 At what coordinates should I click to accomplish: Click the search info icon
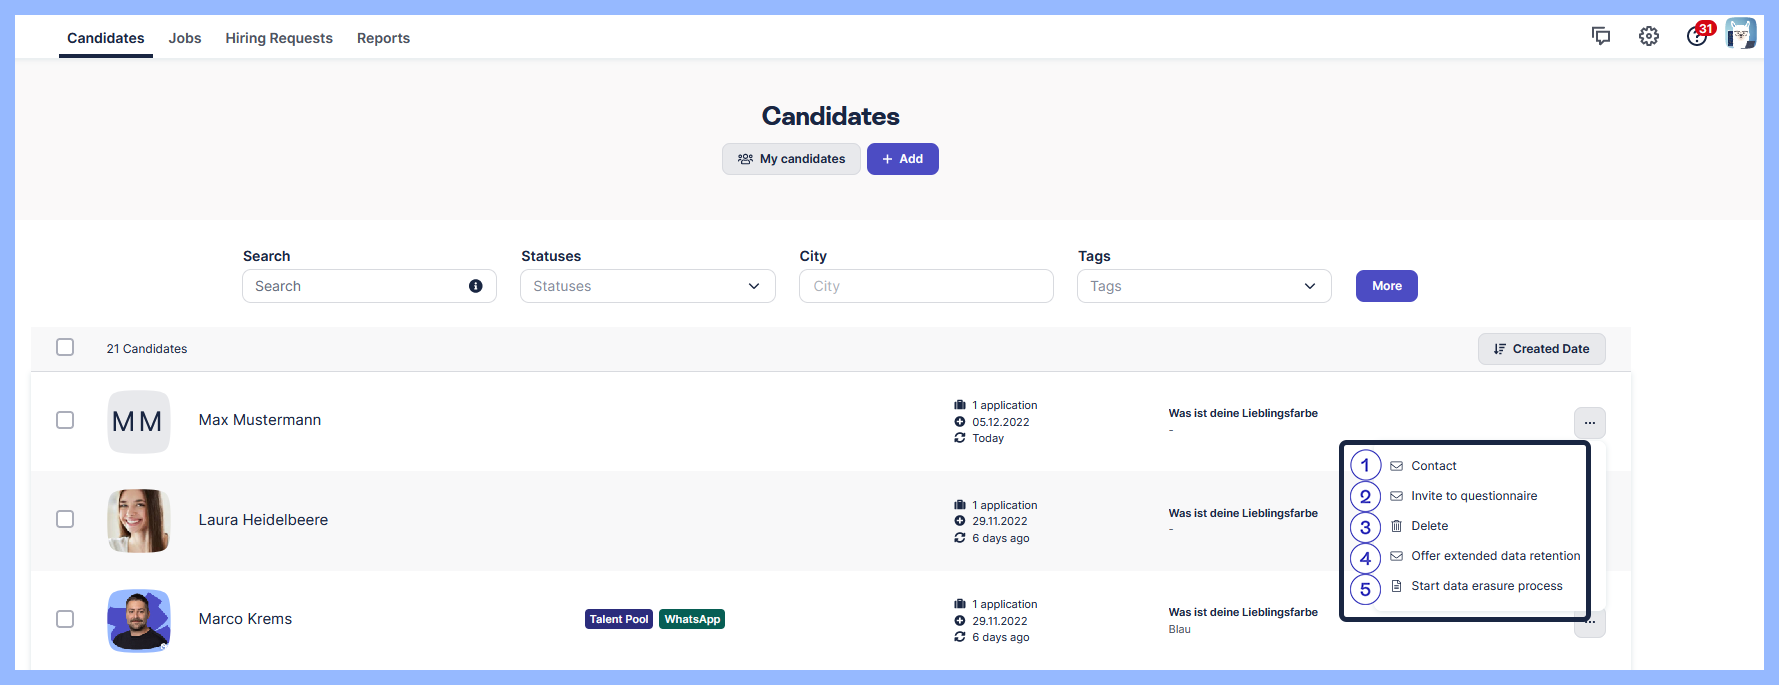[x=476, y=286]
